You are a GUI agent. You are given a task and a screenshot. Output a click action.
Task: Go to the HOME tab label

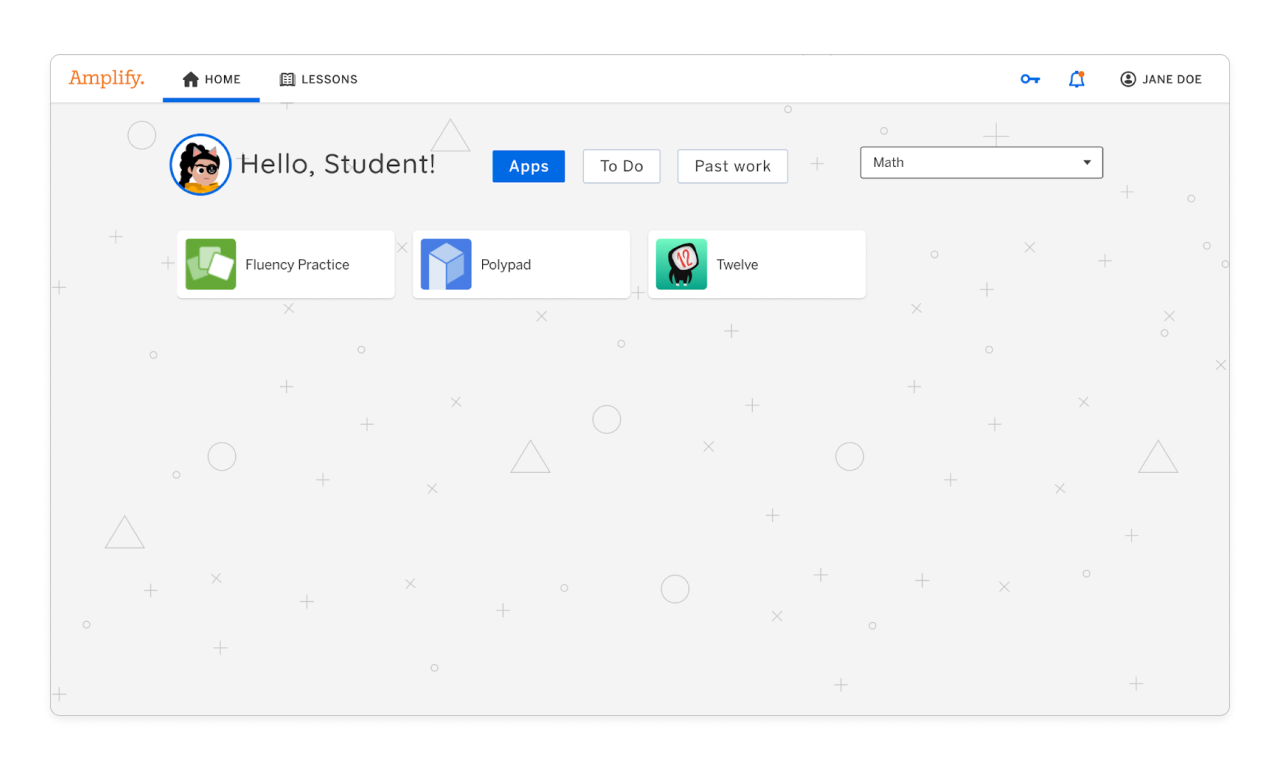[x=223, y=79]
